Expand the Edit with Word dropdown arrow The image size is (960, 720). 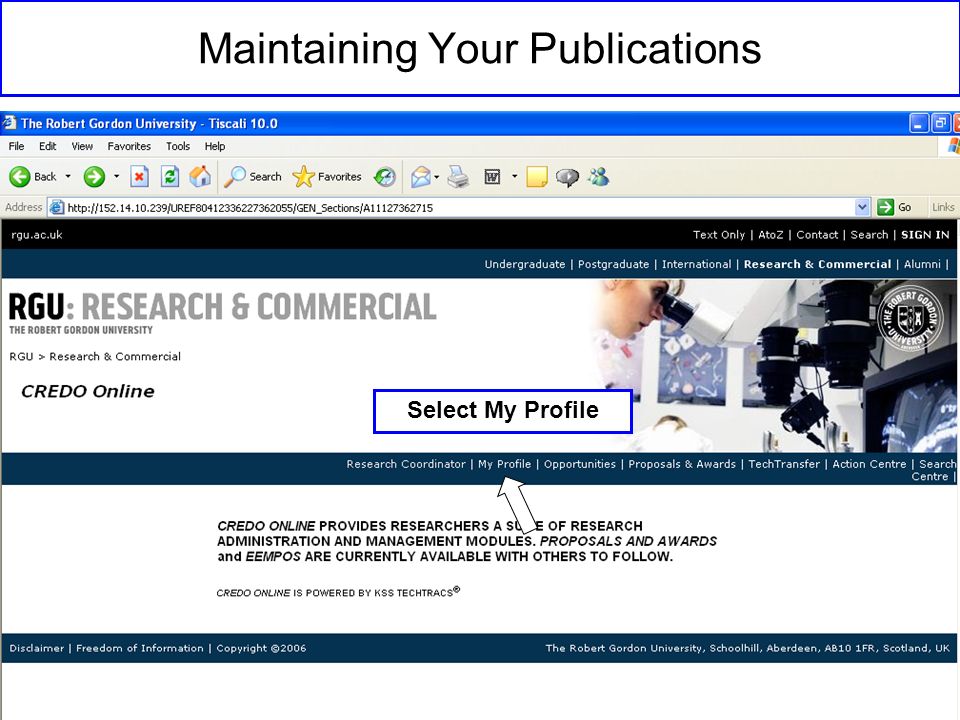[514, 177]
